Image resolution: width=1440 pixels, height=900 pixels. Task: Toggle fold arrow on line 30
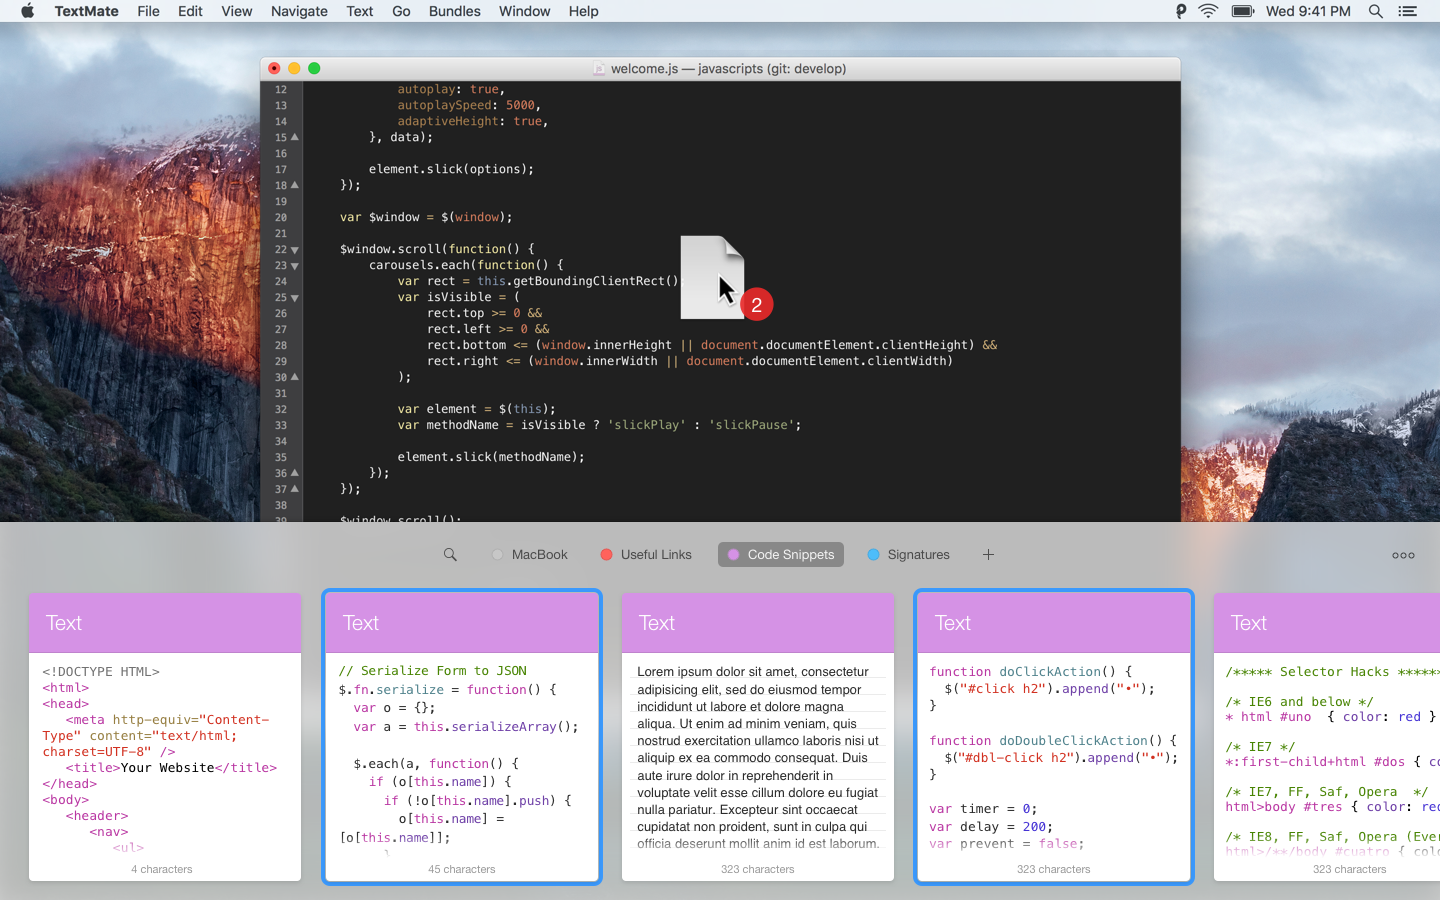tap(294, 377)
